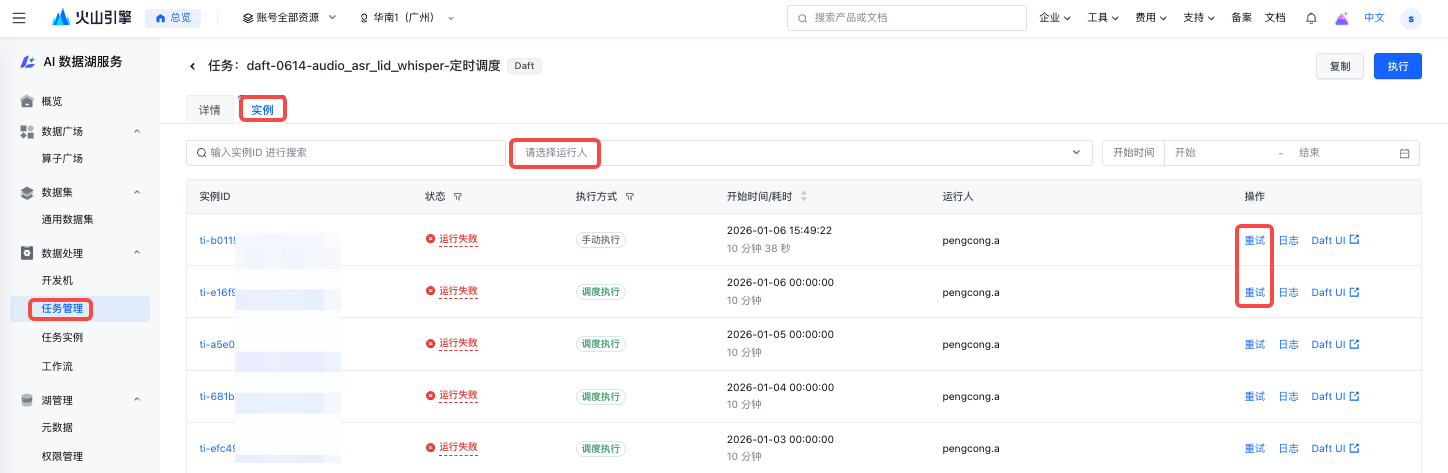Open the 企业 top menu

point(1055,18)
